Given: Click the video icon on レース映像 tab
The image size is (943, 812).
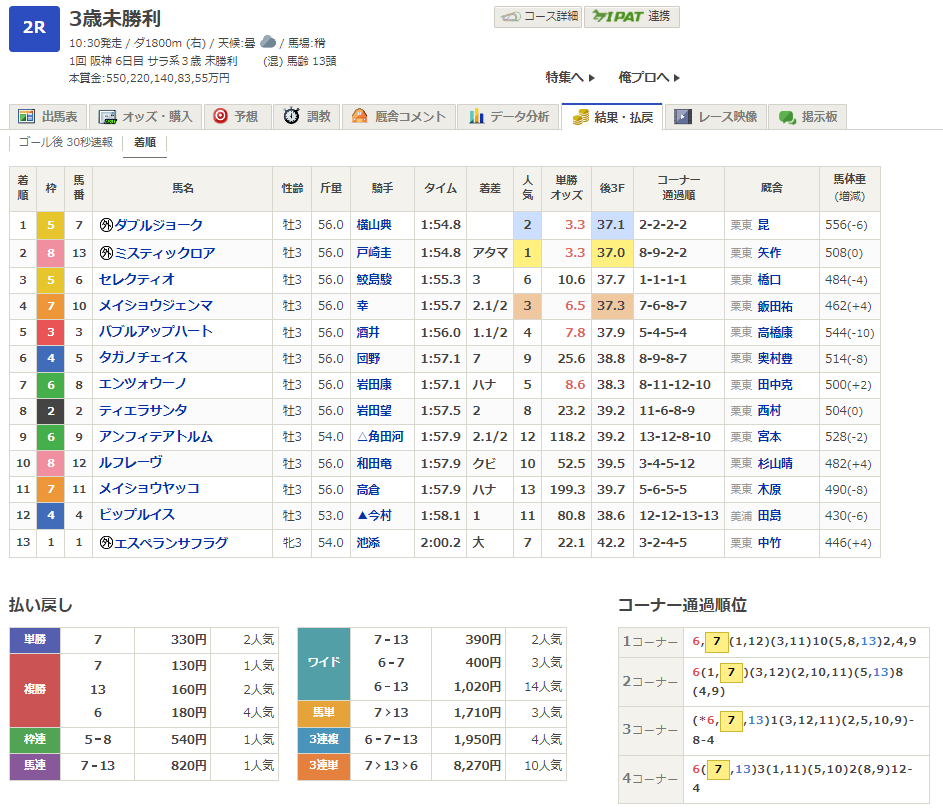Looking at the screenshot, I should (x=683, y=117).
